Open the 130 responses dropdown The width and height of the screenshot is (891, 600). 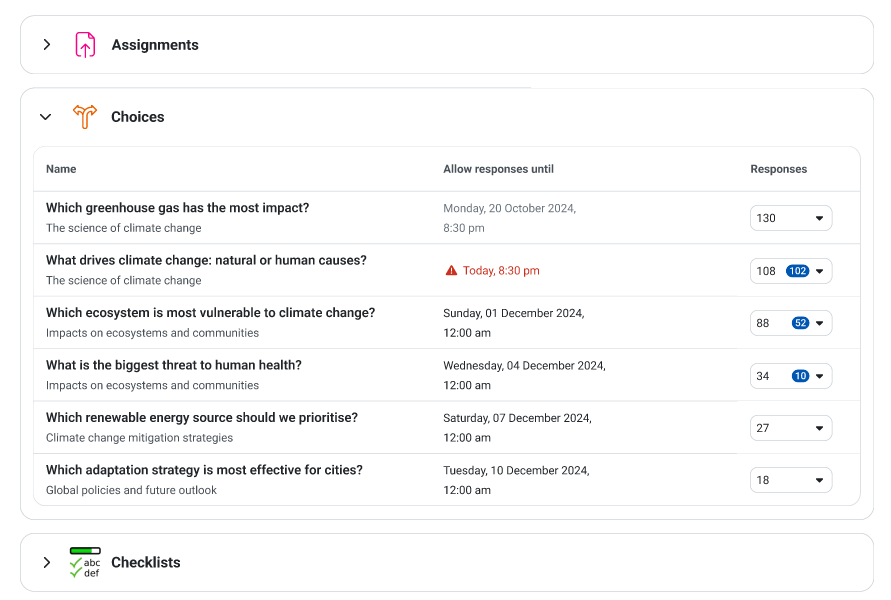(x=791, y=218)
